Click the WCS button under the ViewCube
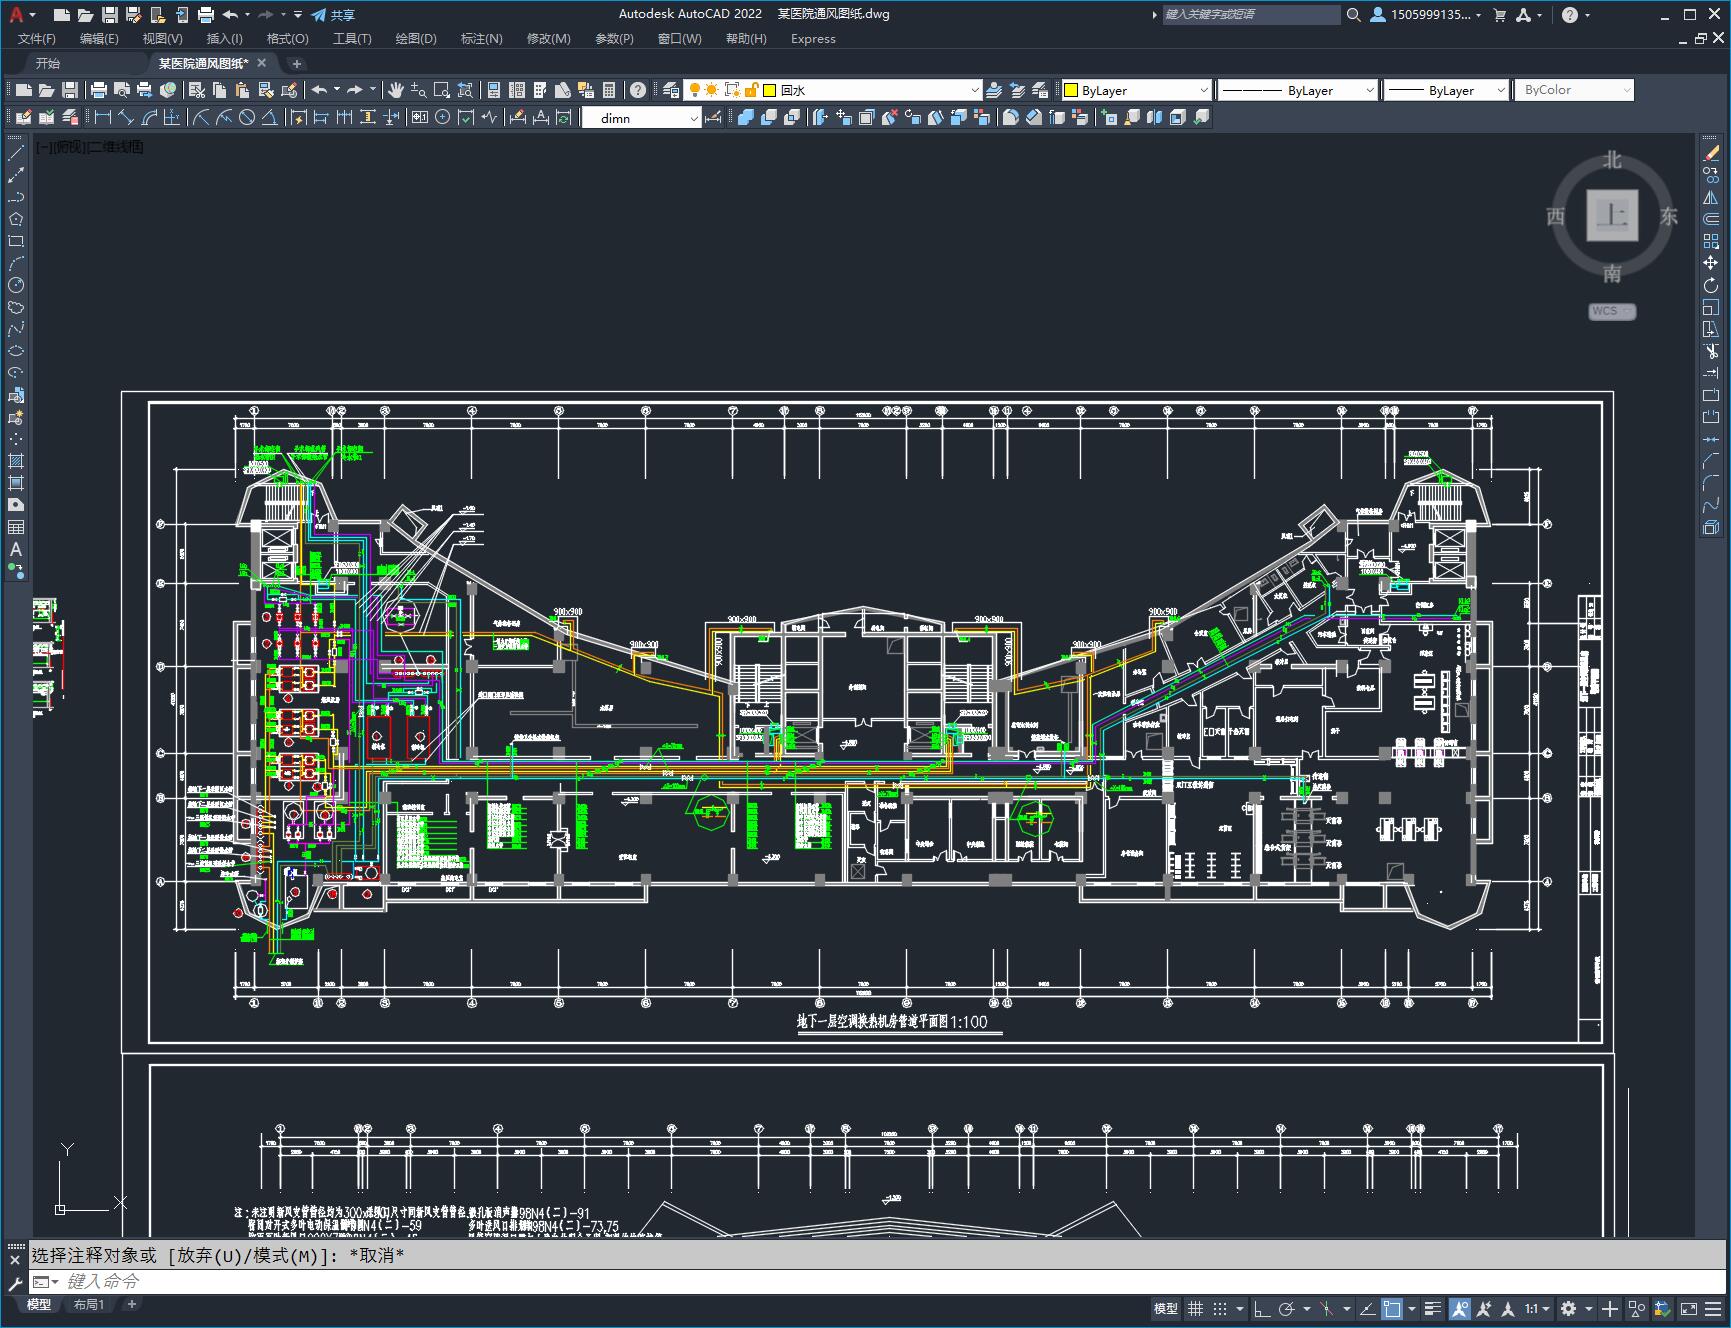The height and width of the screenshot is (1328, 1731). (1611, 311)
